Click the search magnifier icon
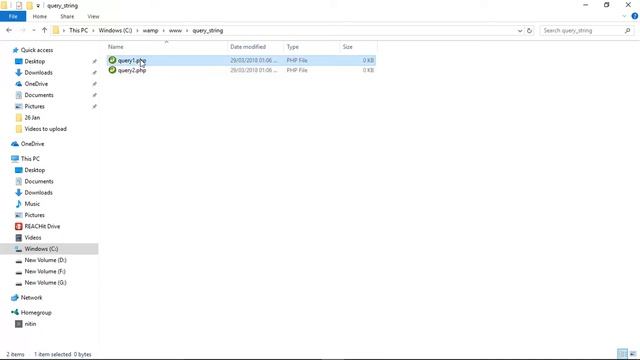The height and width of the screenshot is (360, 640). click(x=628, y=31)
